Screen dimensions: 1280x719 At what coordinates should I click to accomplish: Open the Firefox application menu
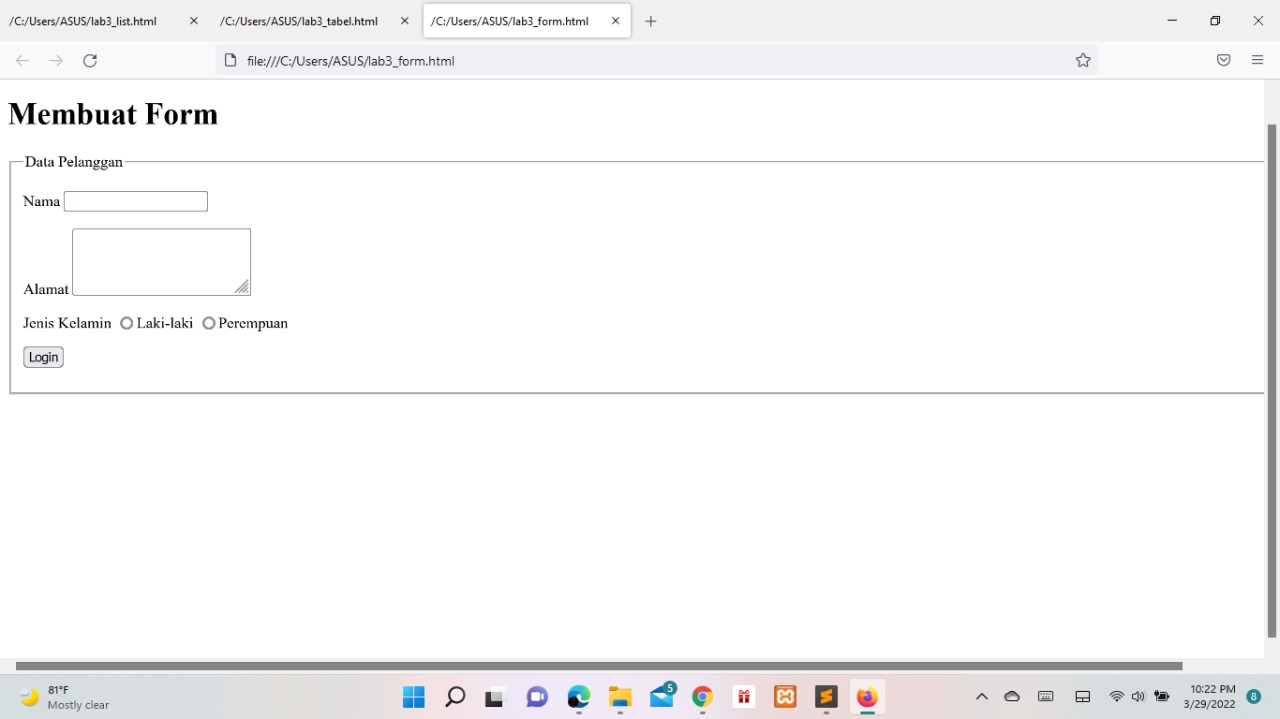(x=1257, y=61)
